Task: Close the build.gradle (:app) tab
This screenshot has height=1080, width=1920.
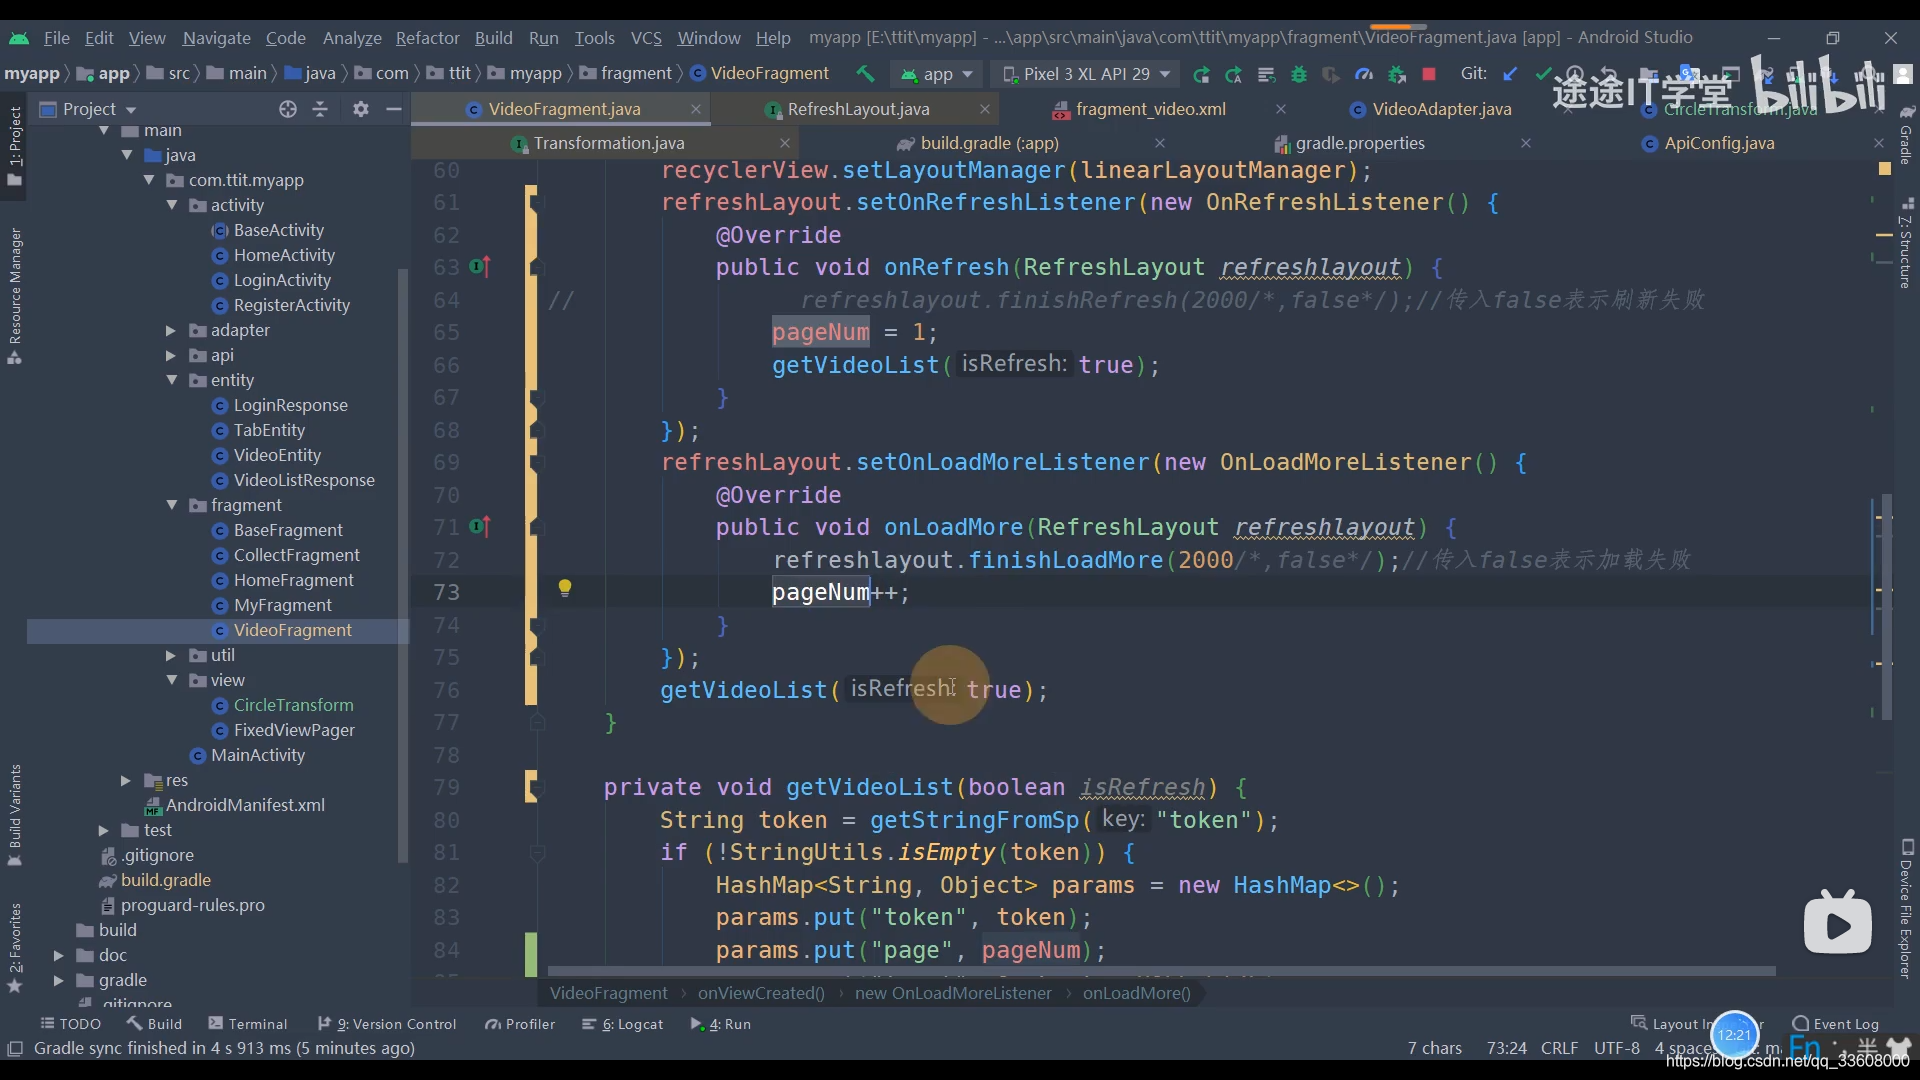Action: (1160, 143)
